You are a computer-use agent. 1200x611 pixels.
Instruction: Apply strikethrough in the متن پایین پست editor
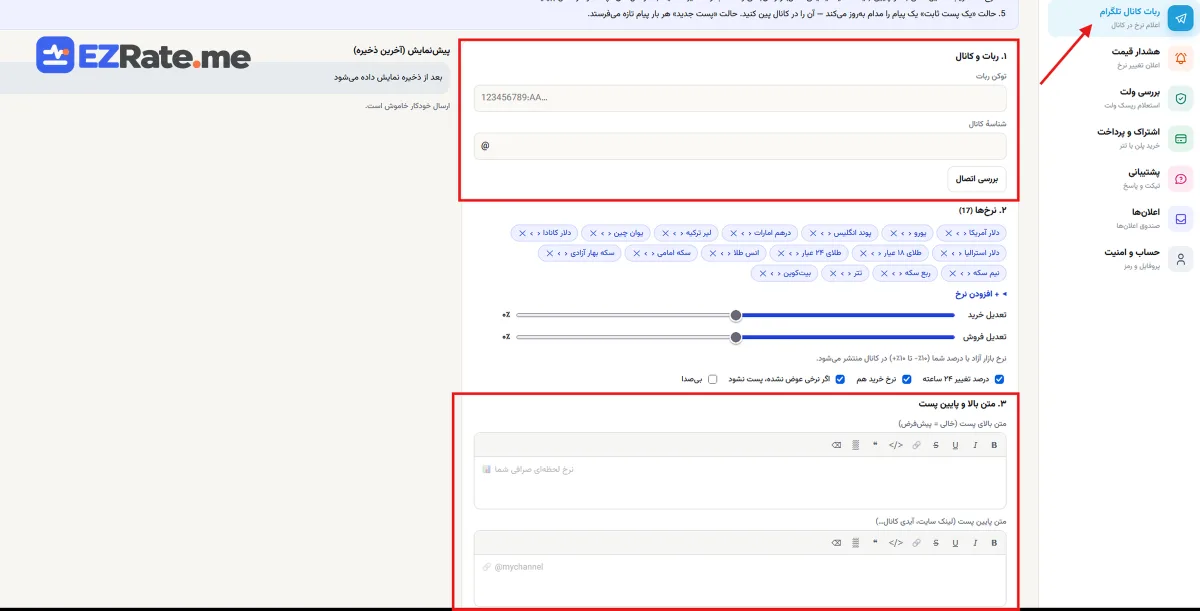(936, 543)
